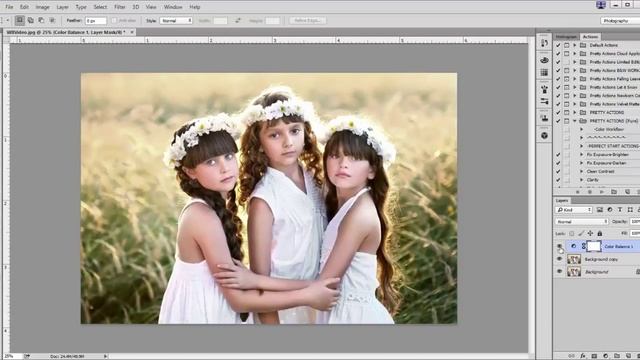The height and width of the screenshot is (360, 640).
Task: Hide the Background copy layer
Action: [x=559, y=259]
